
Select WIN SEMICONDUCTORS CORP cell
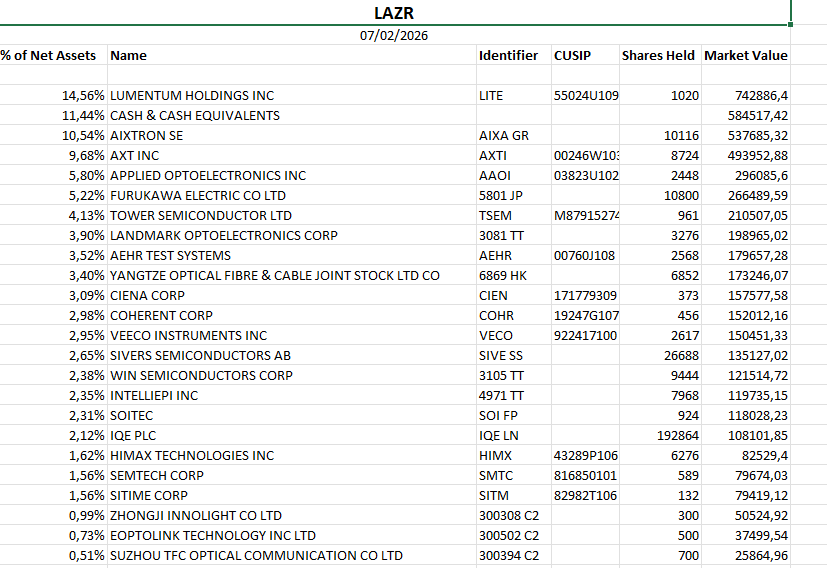(x=292, y=376)
